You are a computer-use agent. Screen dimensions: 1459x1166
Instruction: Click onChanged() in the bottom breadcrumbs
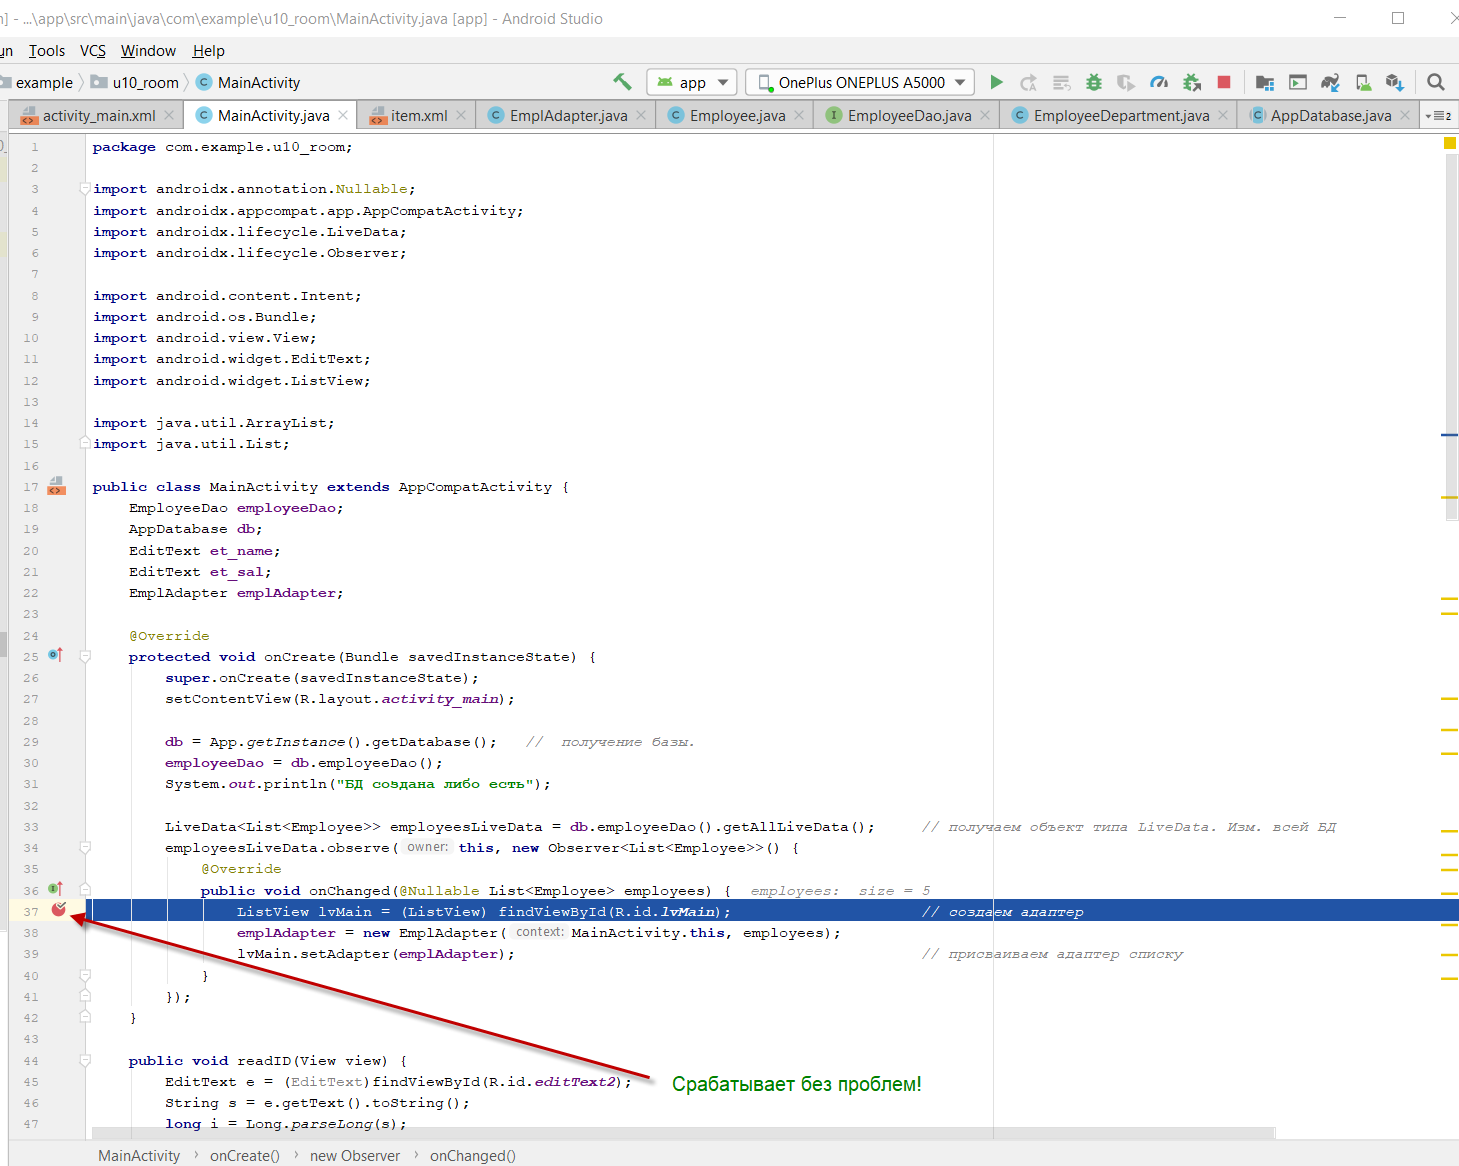tap(473, 1155)
